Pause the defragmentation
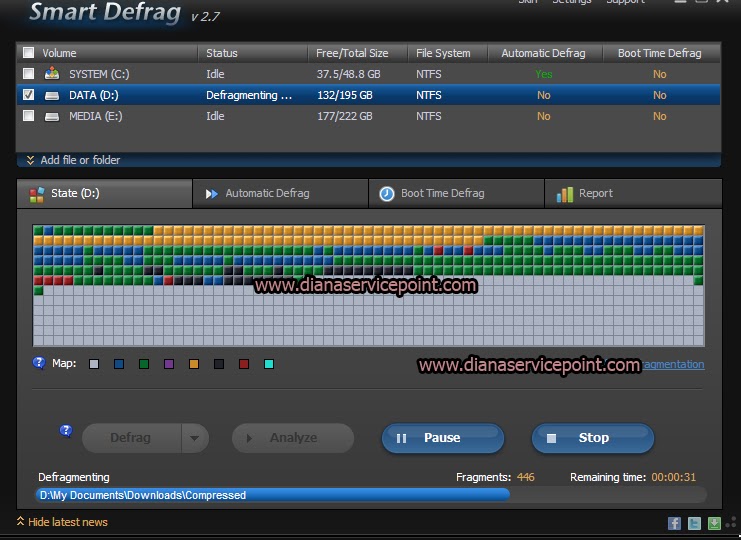The width and height of the screenshot is (741, 540). [443, 438]
